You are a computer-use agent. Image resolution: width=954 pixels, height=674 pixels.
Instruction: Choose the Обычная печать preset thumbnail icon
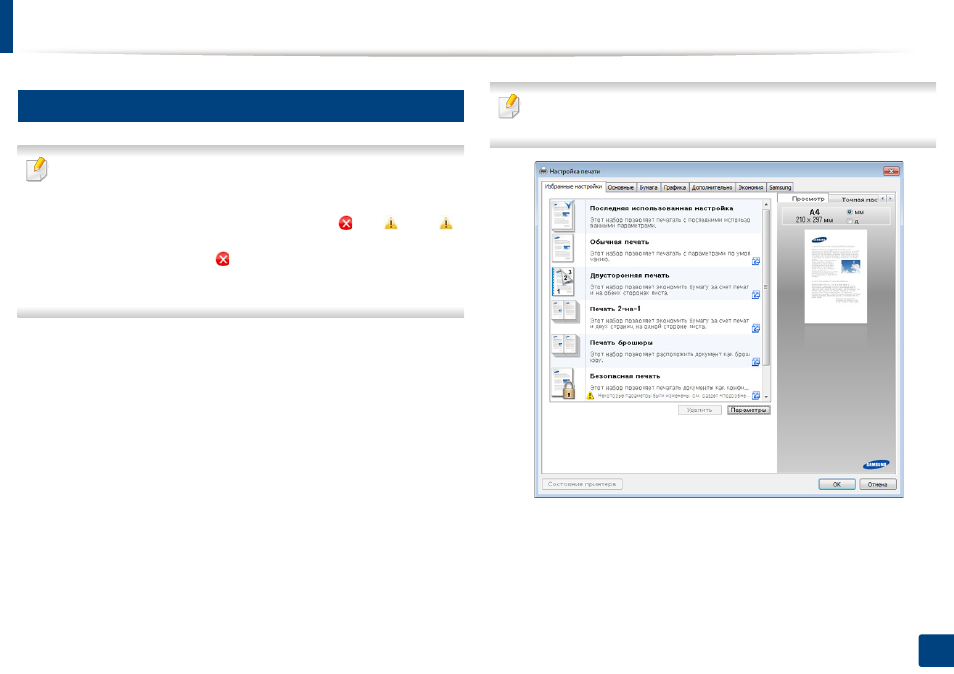(x=563, y=249)
